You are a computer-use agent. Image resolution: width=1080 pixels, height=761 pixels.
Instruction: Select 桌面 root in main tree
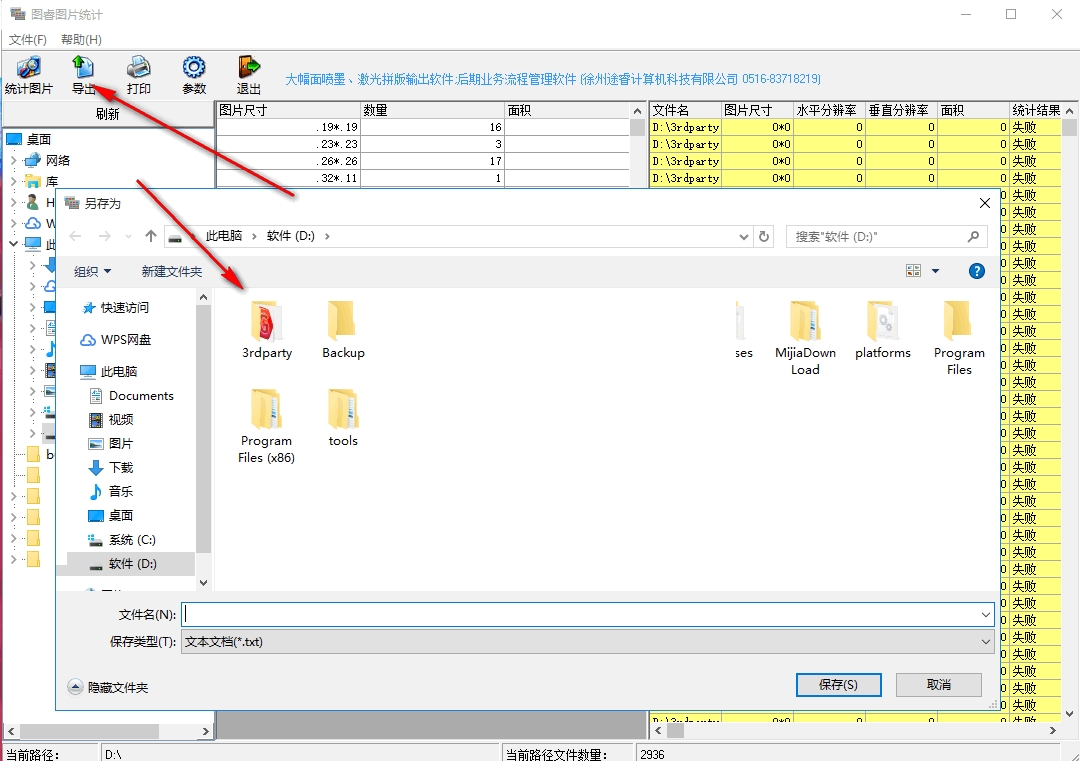tap(30, 139)
